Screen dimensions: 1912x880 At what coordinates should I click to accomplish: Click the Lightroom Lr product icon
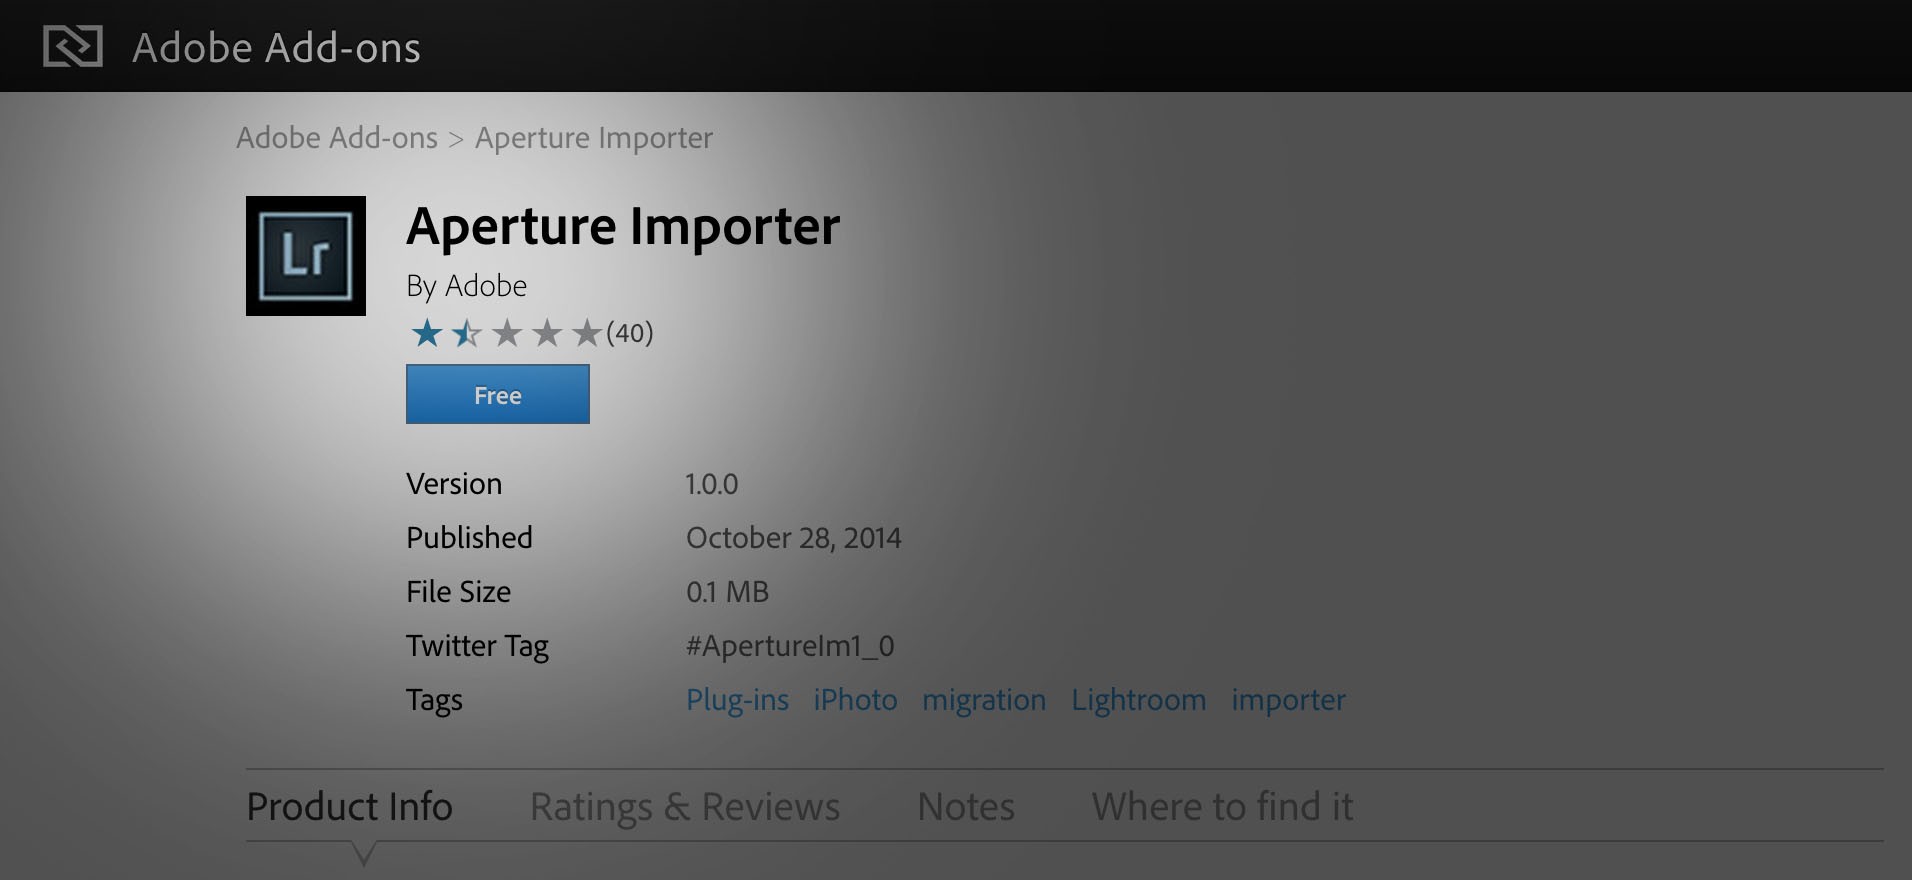(x=305, y=255)
